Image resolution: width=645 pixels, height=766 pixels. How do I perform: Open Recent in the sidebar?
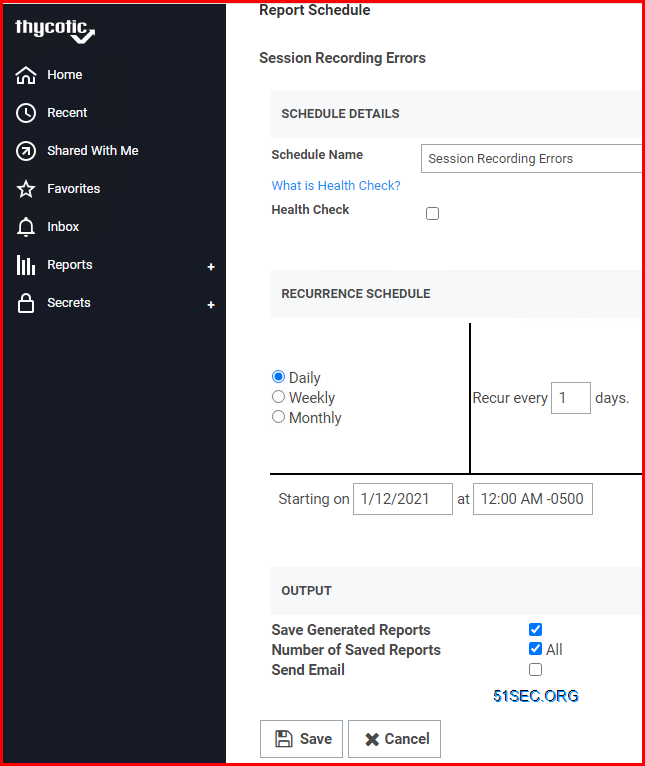tap(67, 113)
